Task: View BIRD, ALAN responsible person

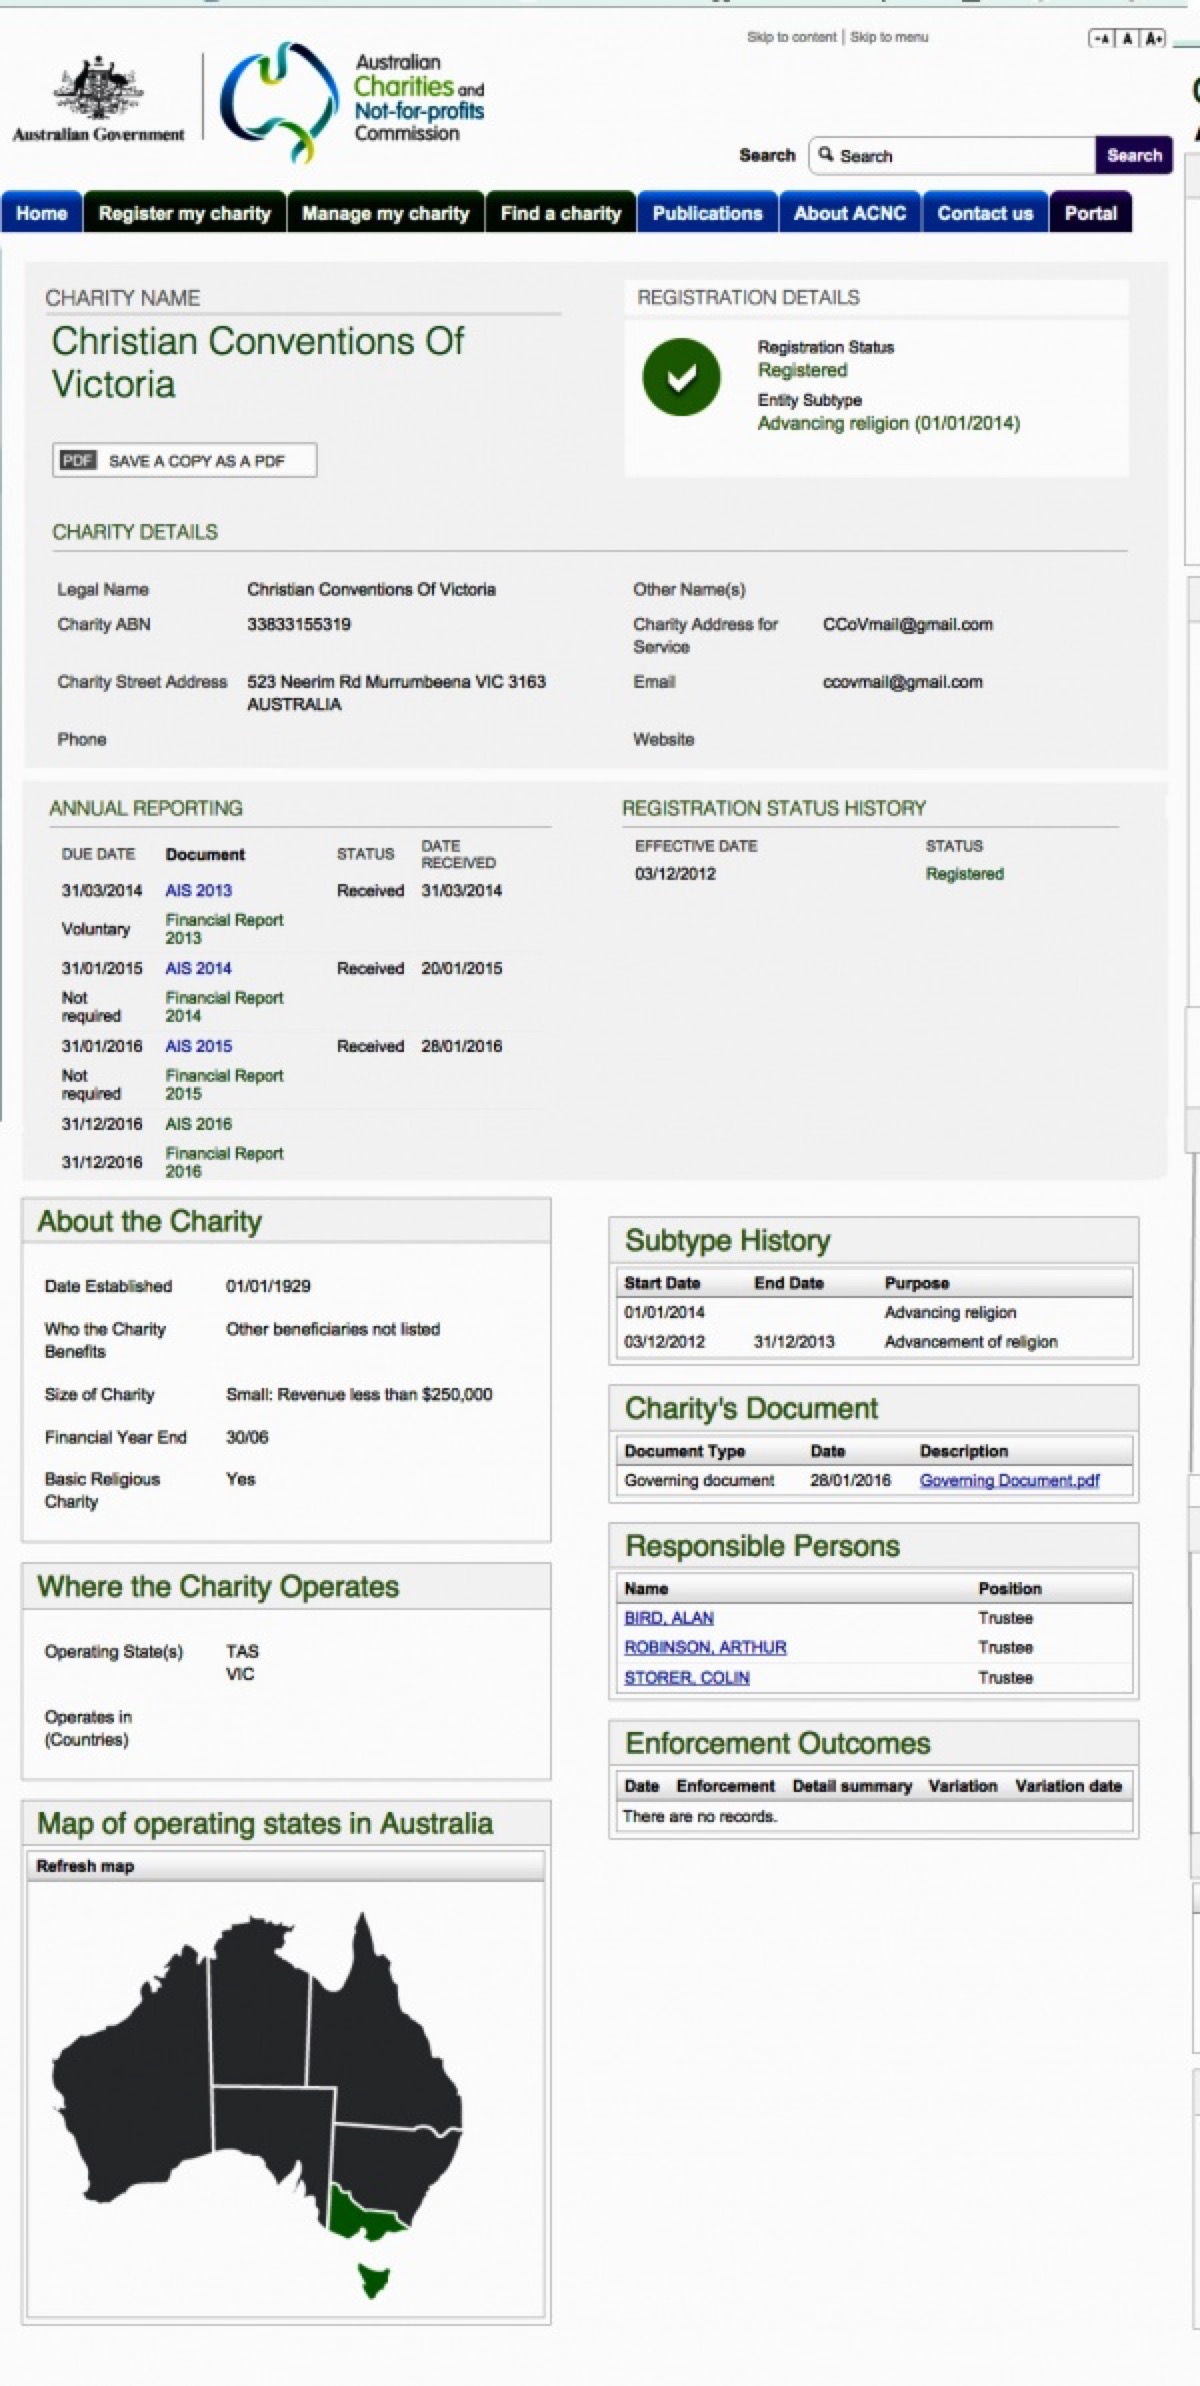Action: pos(668,1618)
